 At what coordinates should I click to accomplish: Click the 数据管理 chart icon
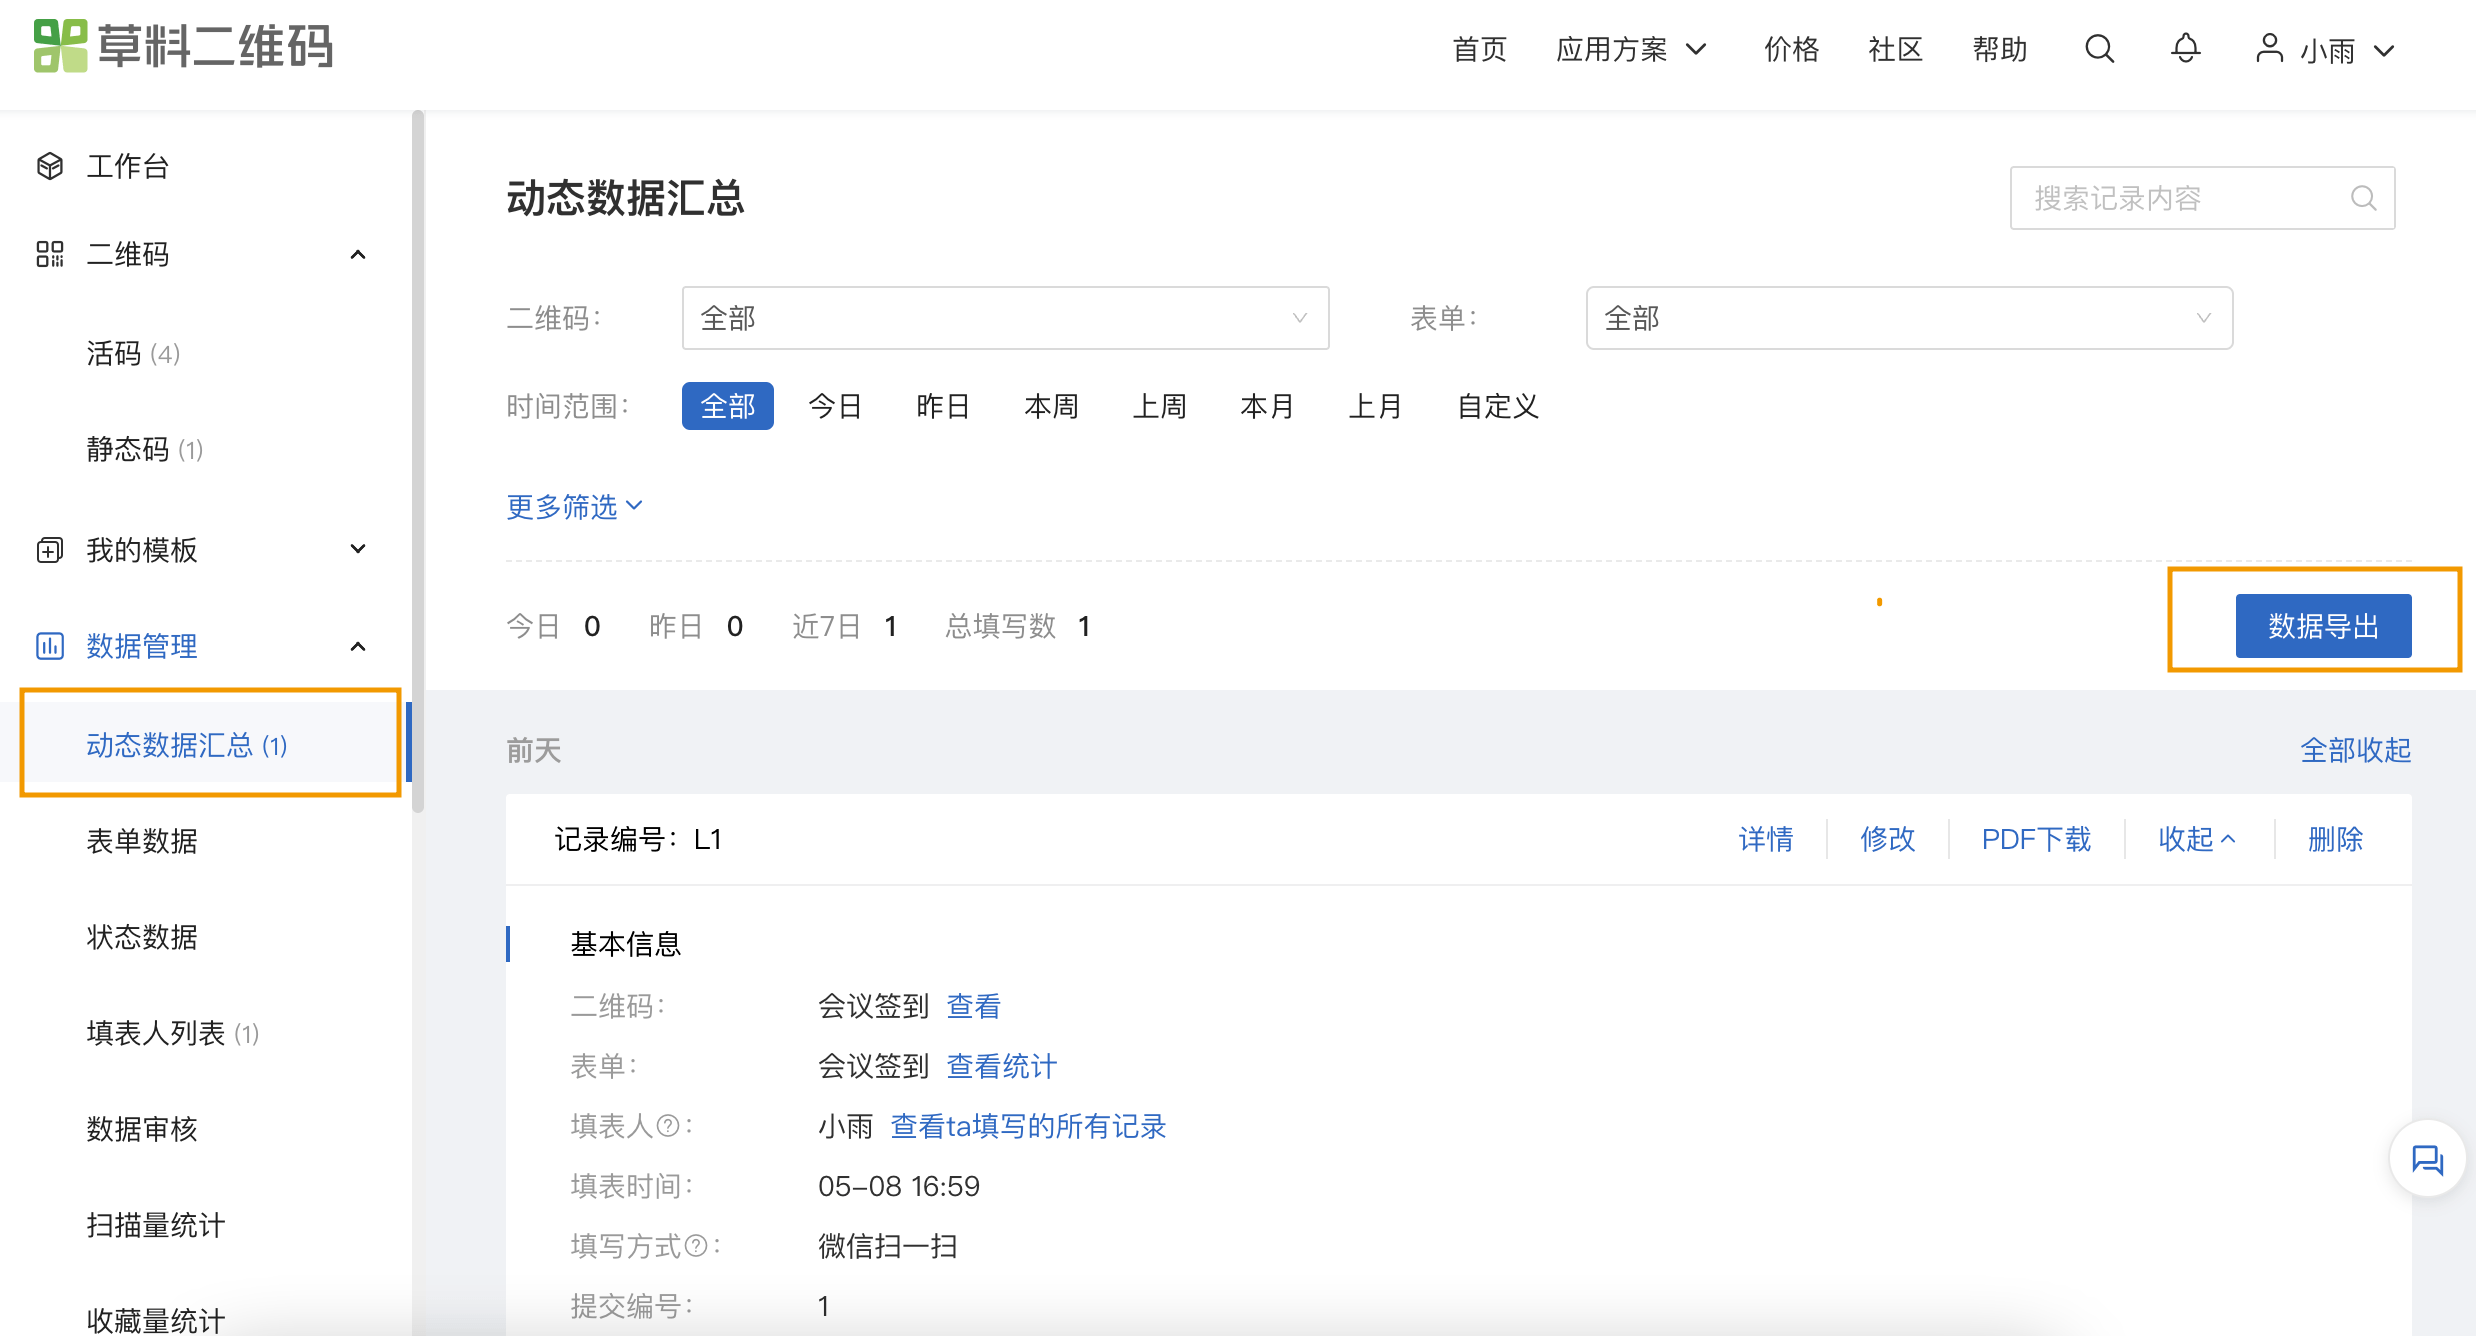(50, 646)
